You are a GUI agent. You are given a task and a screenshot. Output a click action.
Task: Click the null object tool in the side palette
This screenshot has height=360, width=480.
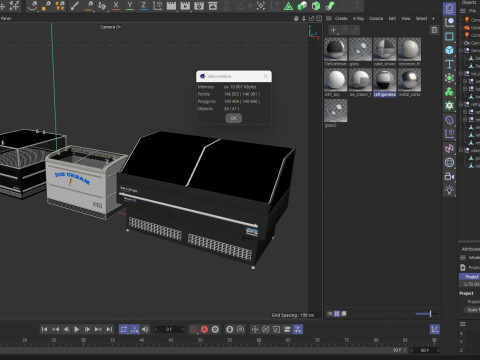click(x=449, y=22)
